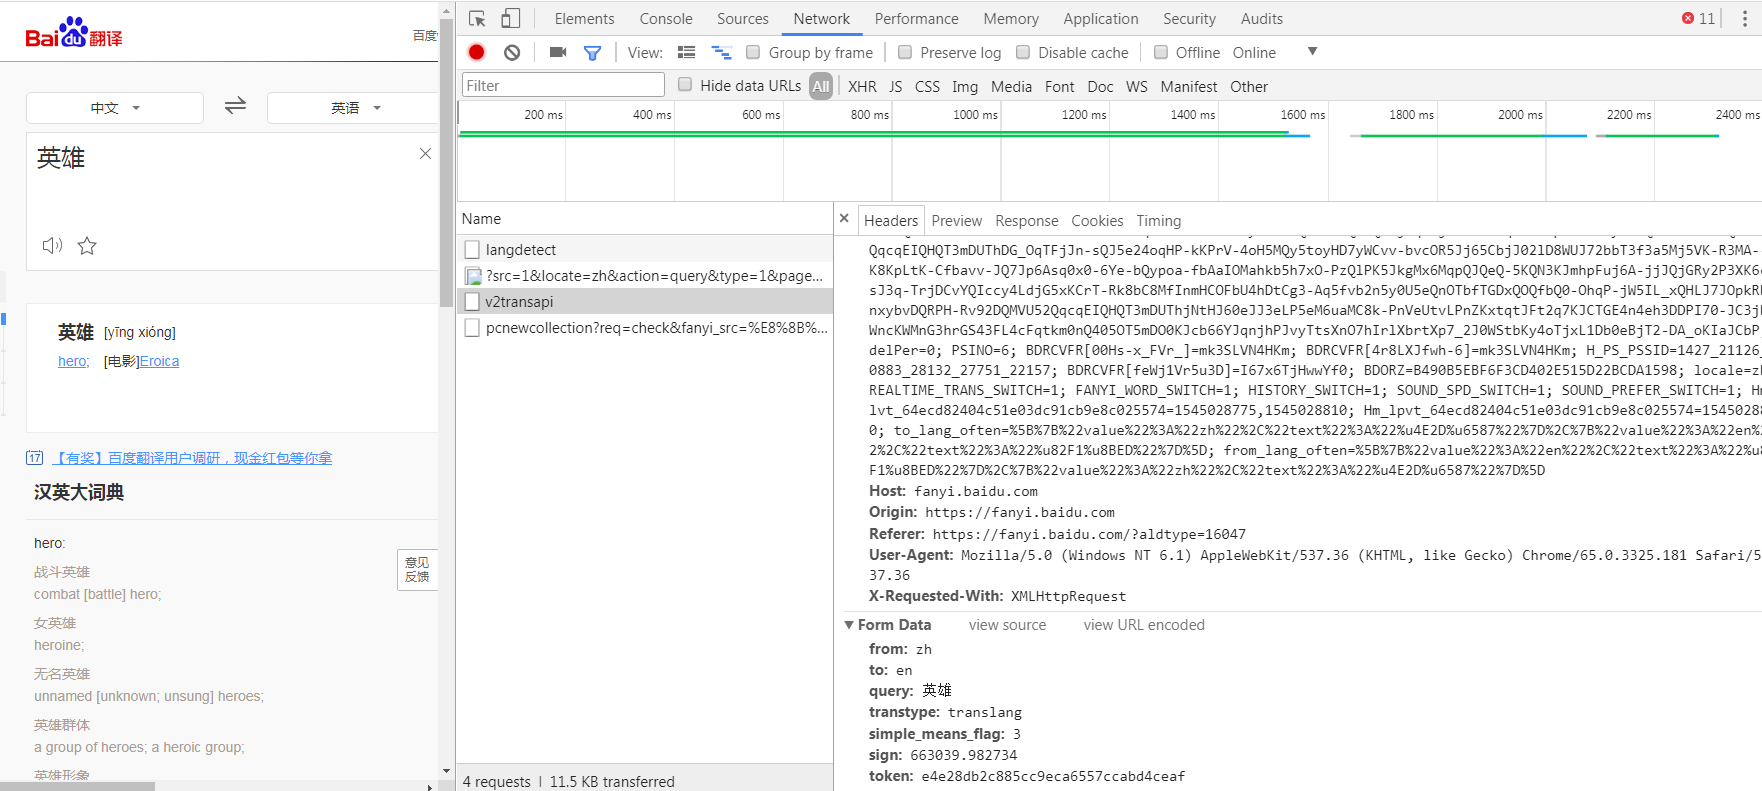The width and height of the screenshot is (1762, 791).
Task: Focus the network Filter input field
Action: click(x=563, y=85)
